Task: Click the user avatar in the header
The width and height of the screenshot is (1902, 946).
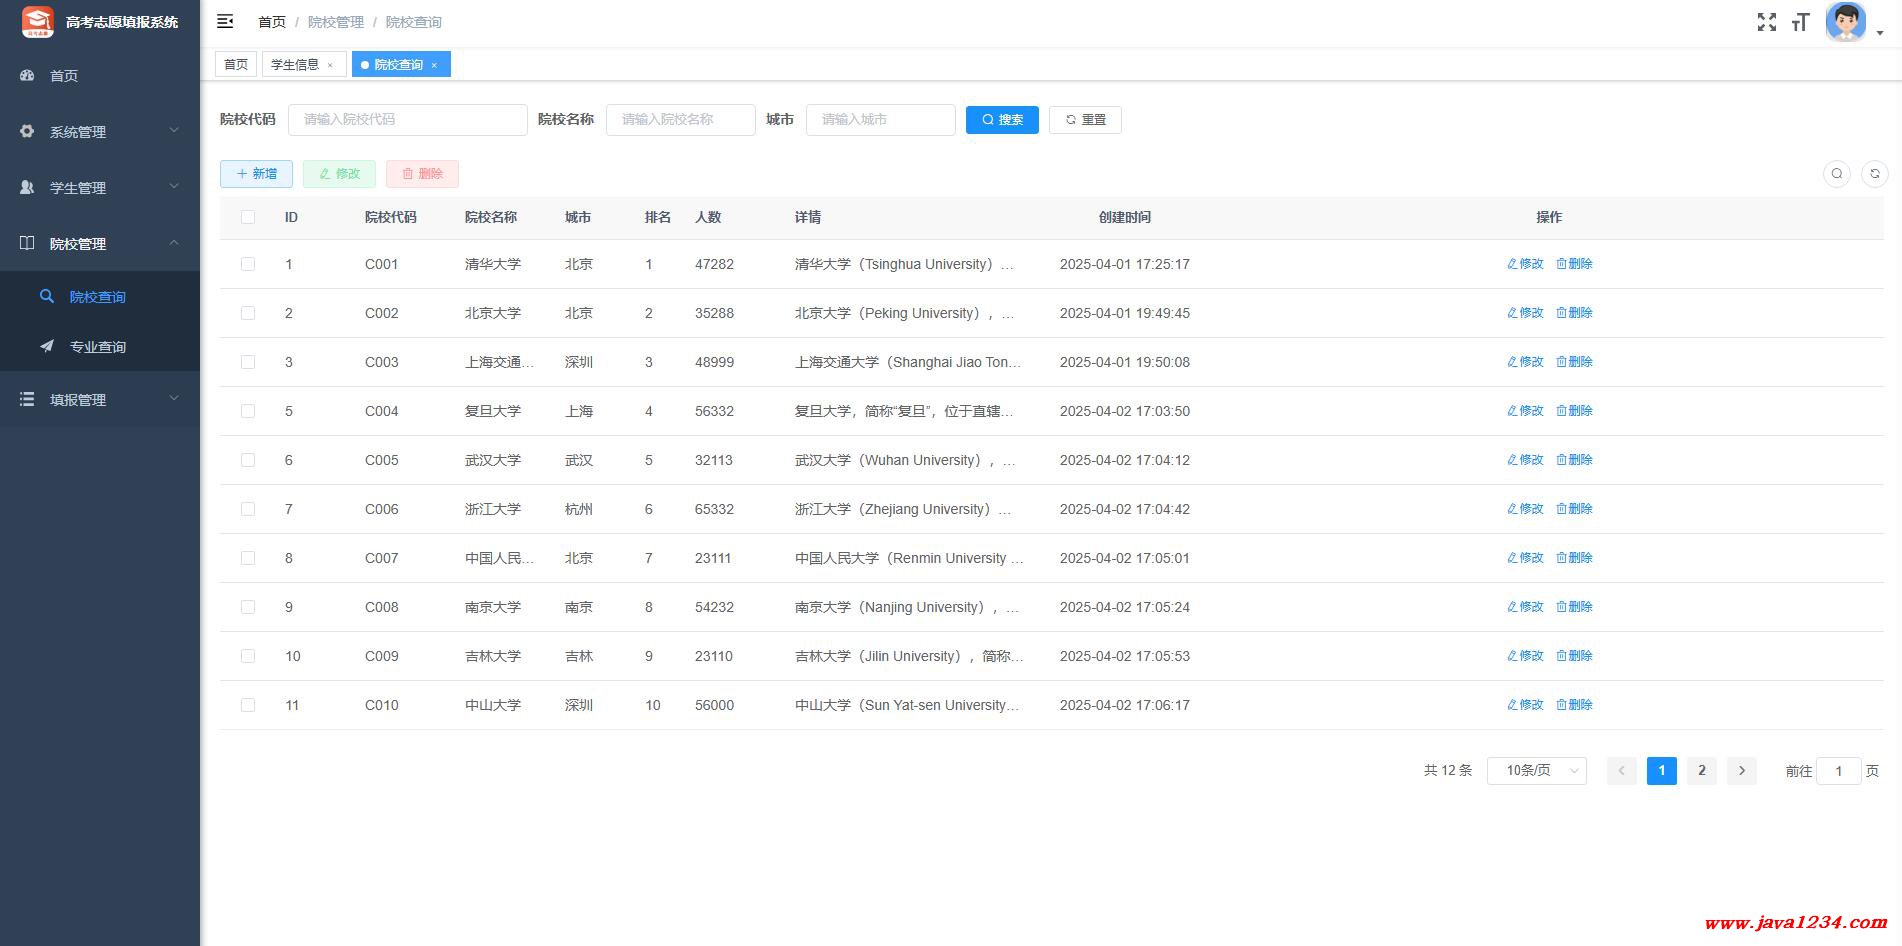Action: pyautogui.click(x=1845, y=22)
